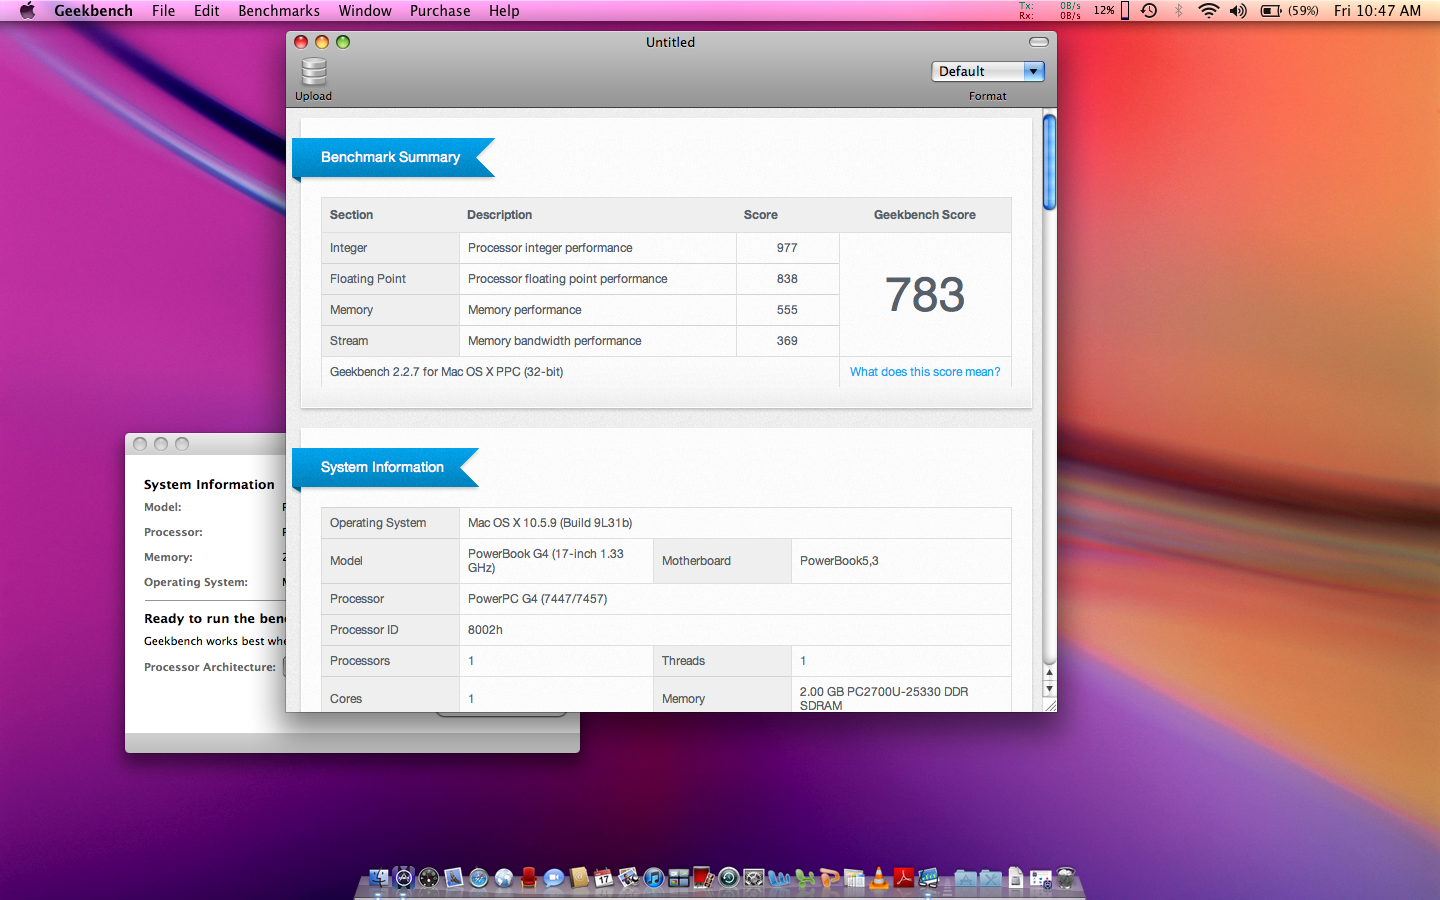Open Spaces icon in the dock
The width and height of the screenshot is (1440, 900).
tap(679, 878)
